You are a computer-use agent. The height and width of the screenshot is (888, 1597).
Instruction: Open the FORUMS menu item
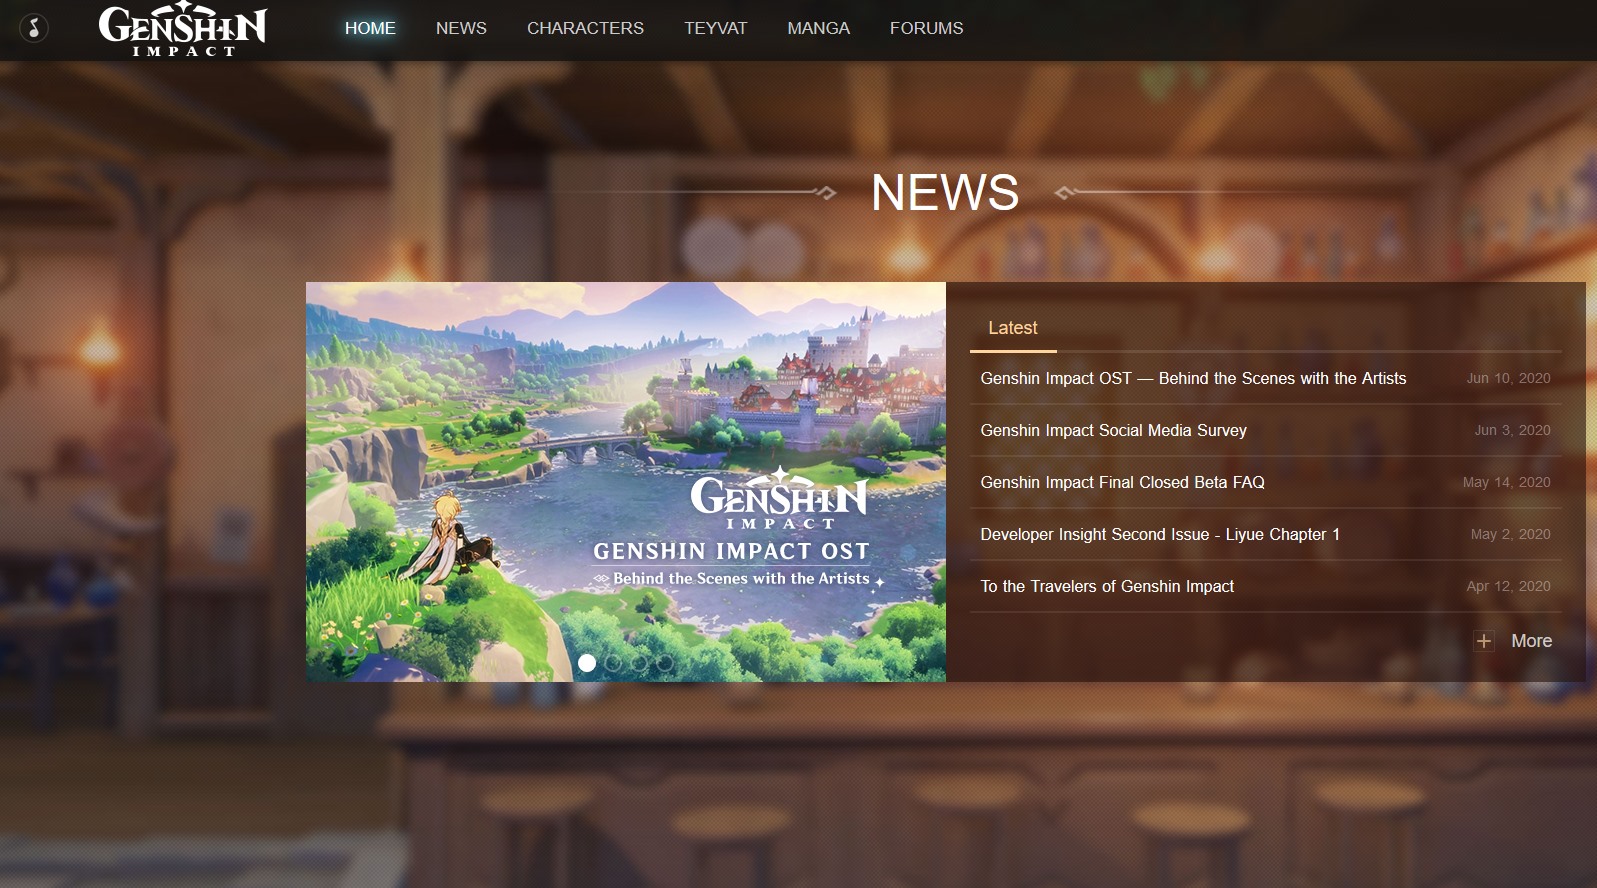(x=926, y=28)
